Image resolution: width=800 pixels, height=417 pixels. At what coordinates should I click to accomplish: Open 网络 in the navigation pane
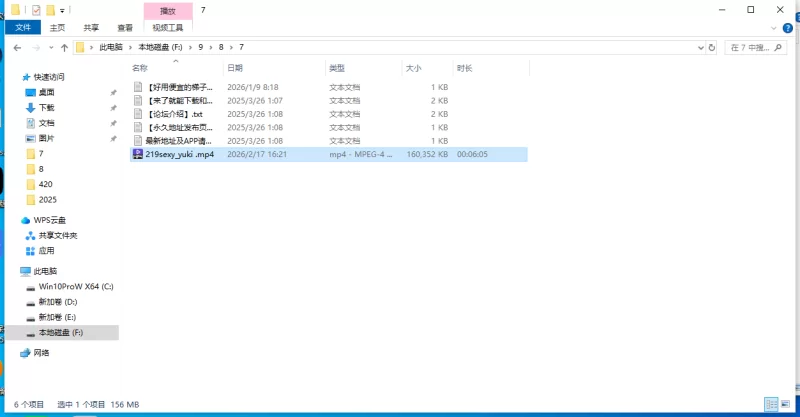pyautogui.click(x=41, y=353)
